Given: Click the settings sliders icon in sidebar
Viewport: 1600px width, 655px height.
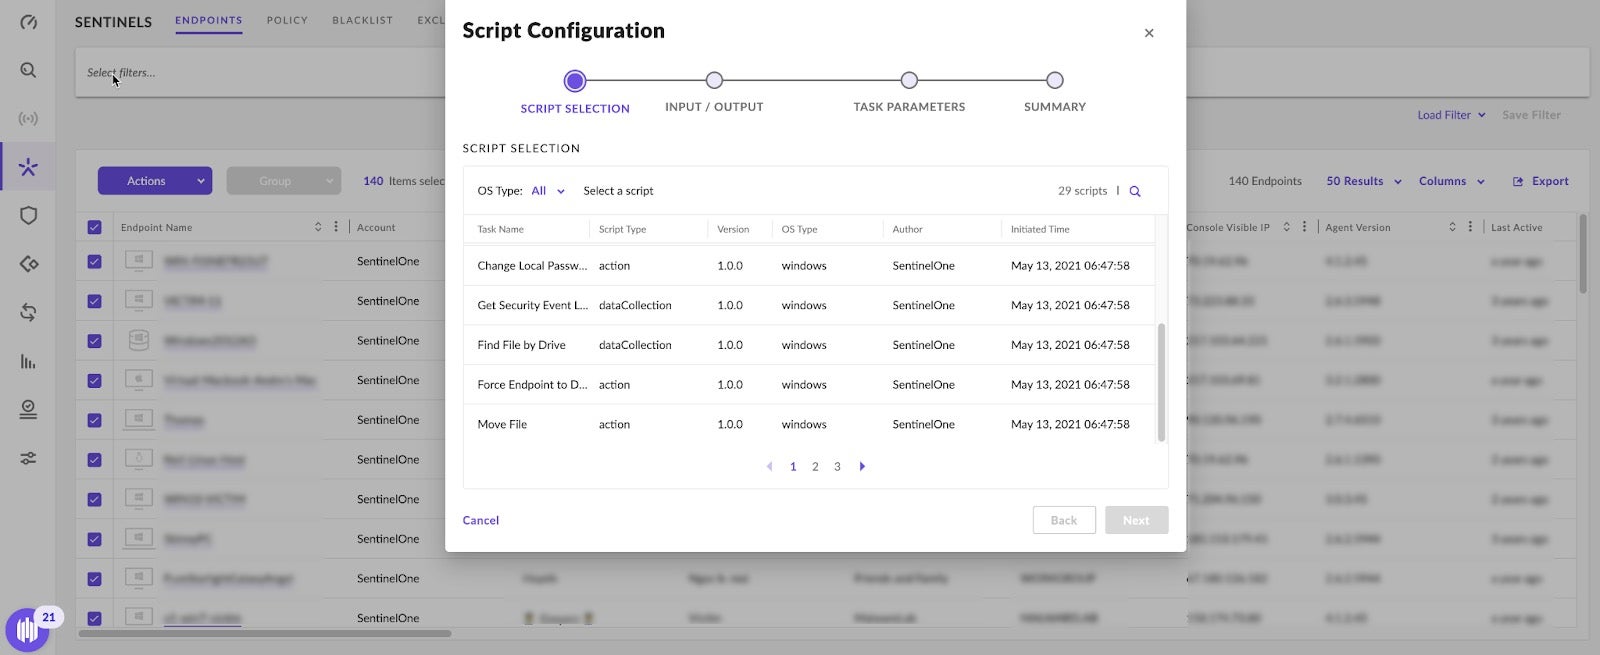Looking at the screenshot, I should [x=28, y=458].
